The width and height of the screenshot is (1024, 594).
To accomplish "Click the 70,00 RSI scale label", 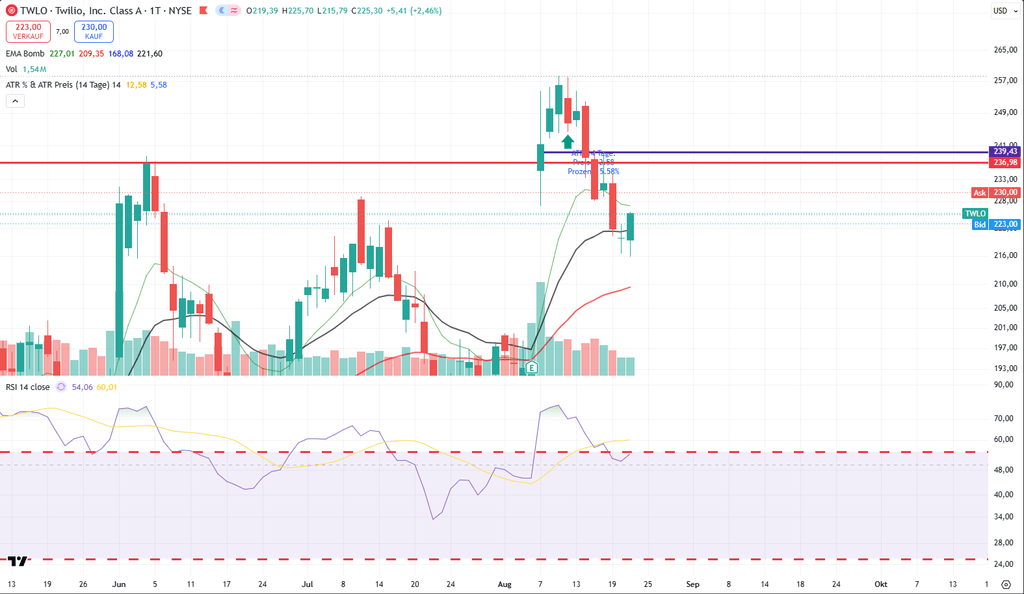I will pyautogui.click(x=1004, y=418).
